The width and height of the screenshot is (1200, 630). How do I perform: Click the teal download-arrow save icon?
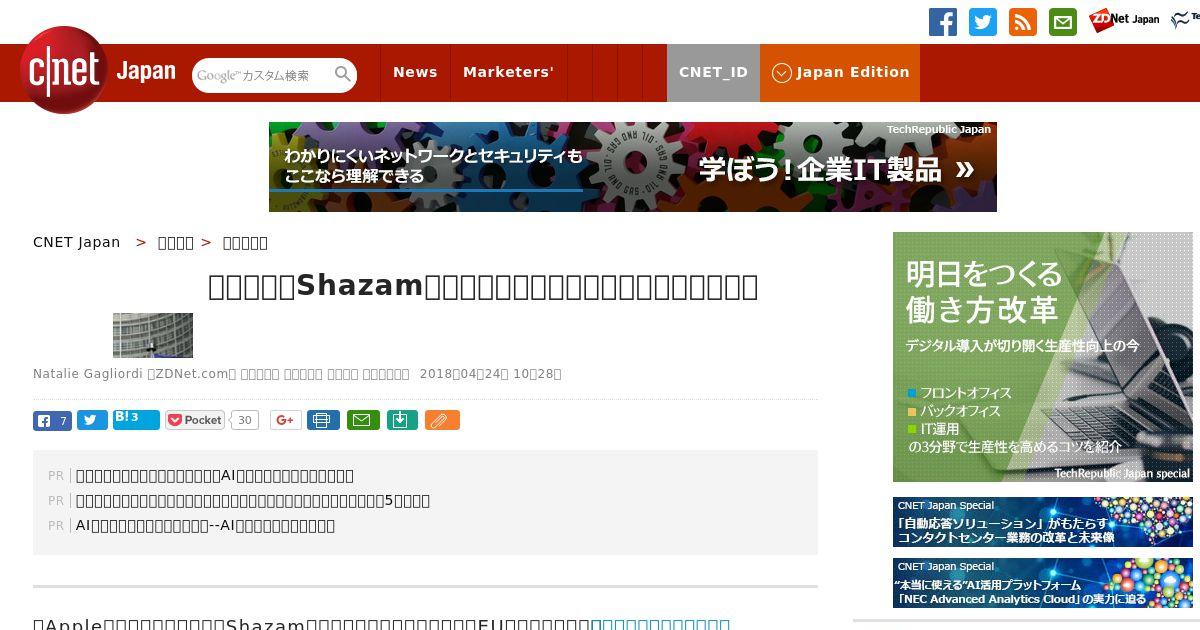pos(401,420)
